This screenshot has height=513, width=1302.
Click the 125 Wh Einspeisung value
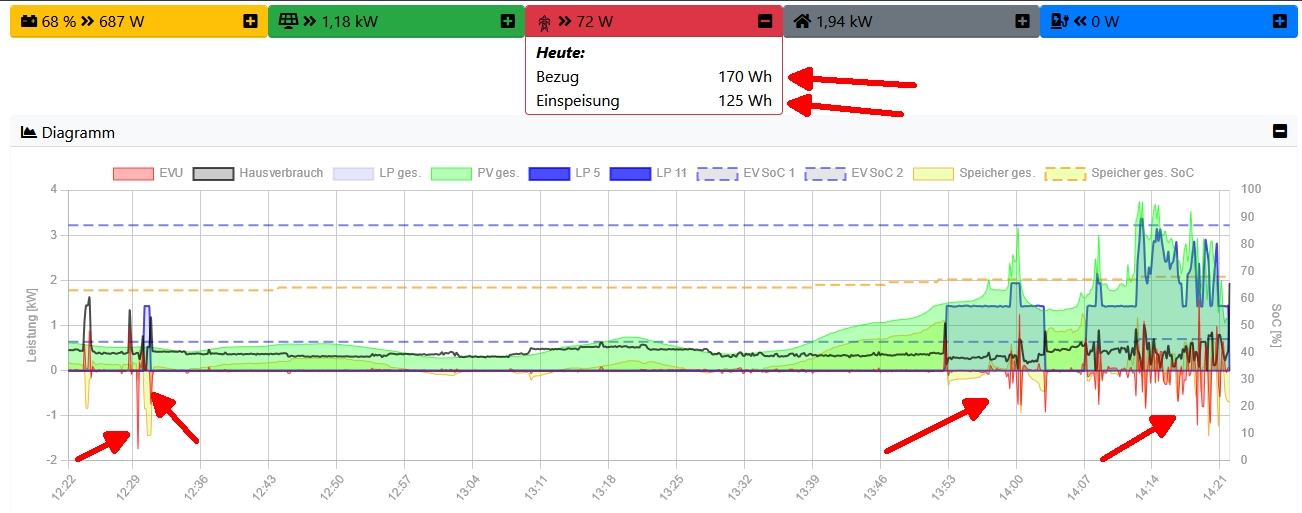745,100
